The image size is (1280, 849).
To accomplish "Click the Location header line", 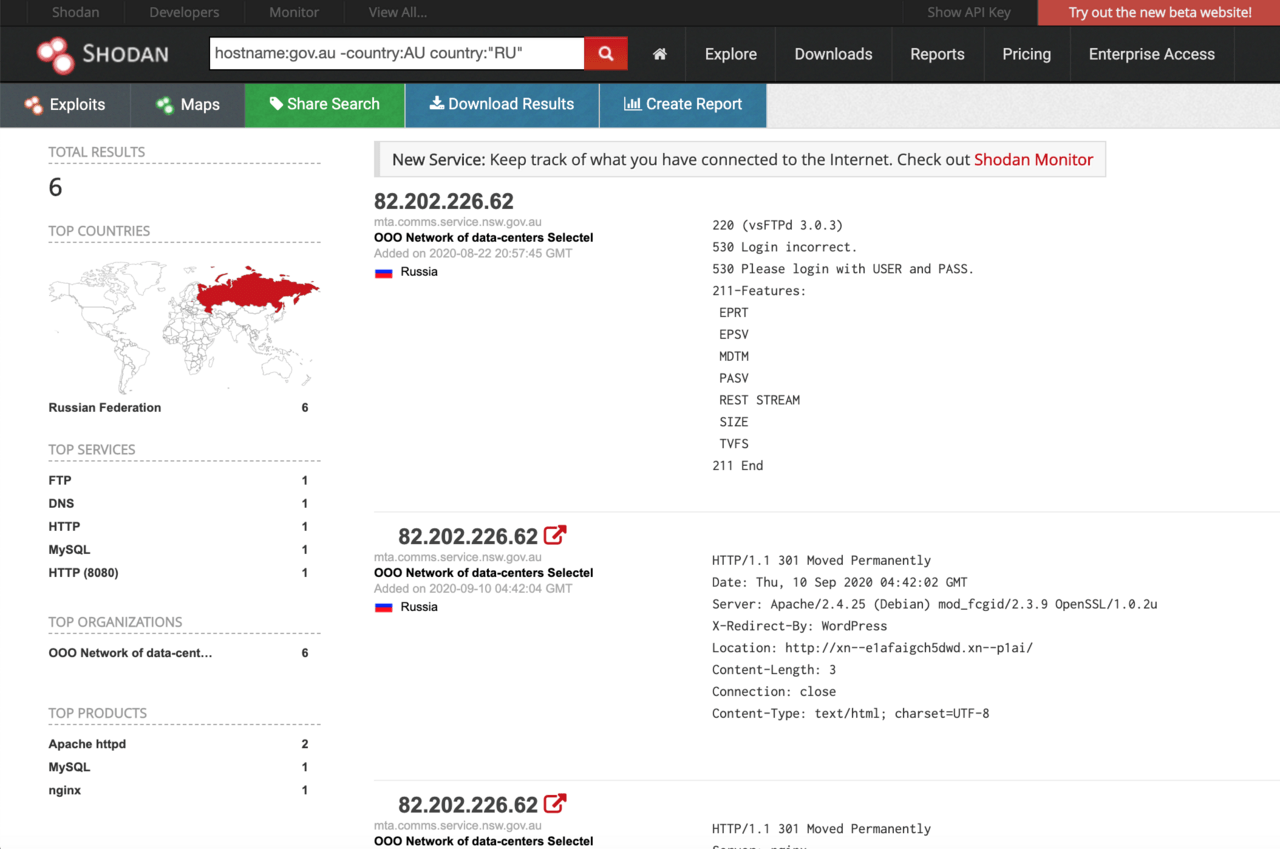I will click(872, 648).
